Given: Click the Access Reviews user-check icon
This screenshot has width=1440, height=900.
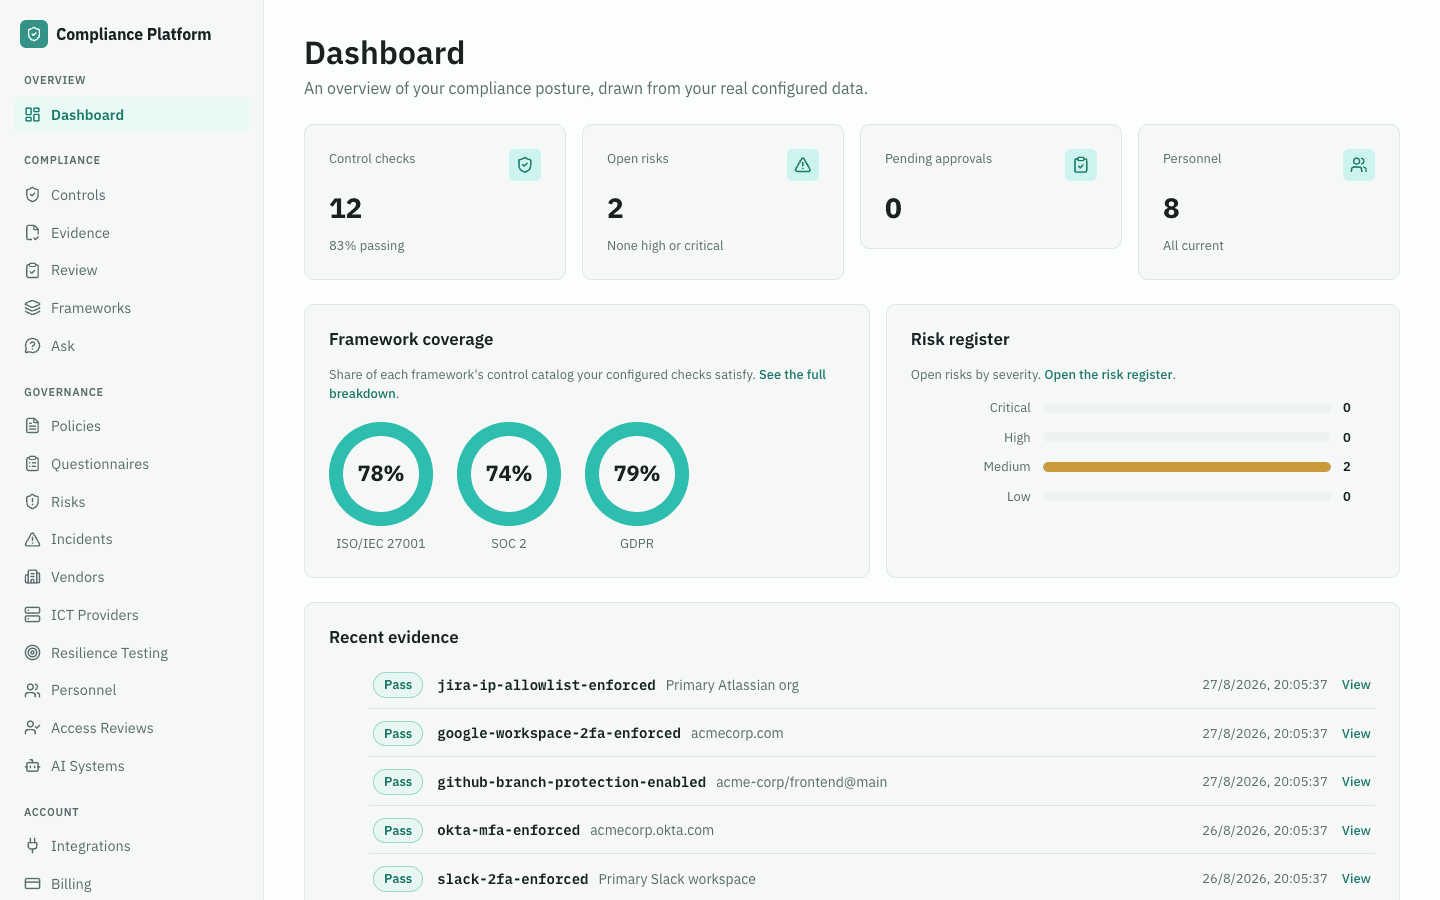Looking at the screenshot, I should [x=33, y=728].
